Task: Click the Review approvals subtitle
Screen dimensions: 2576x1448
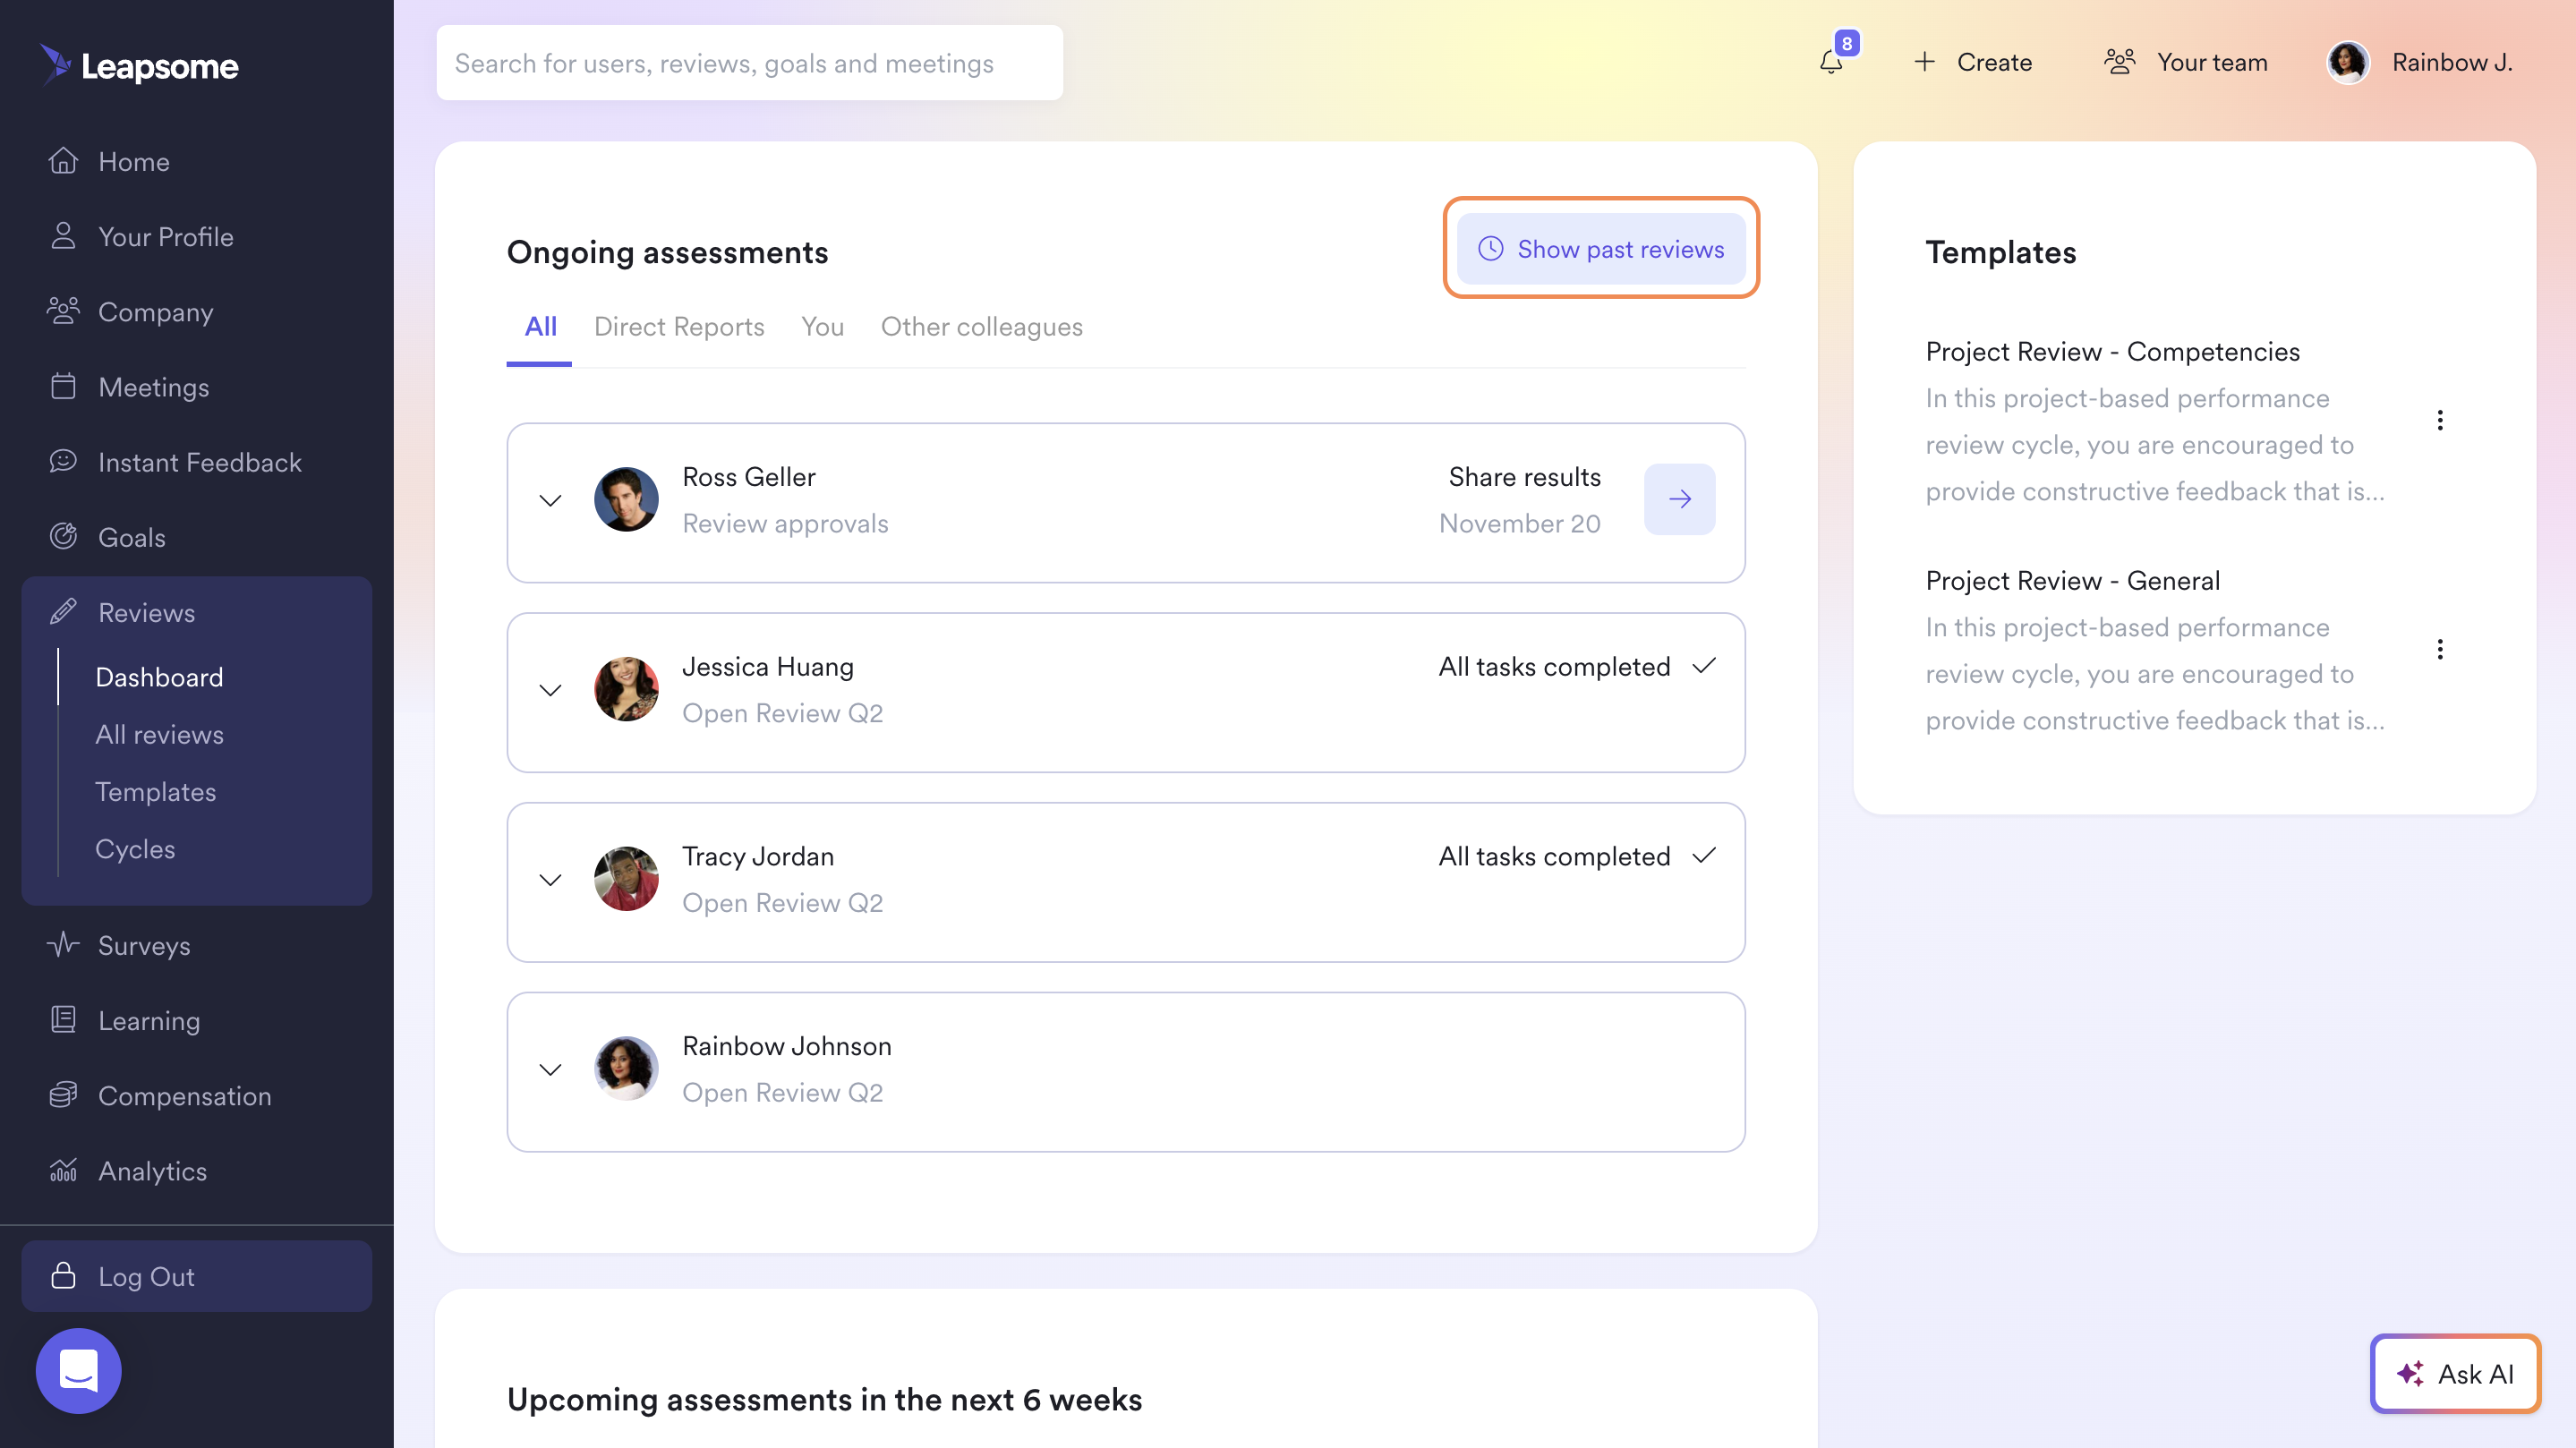Action: 785,523
